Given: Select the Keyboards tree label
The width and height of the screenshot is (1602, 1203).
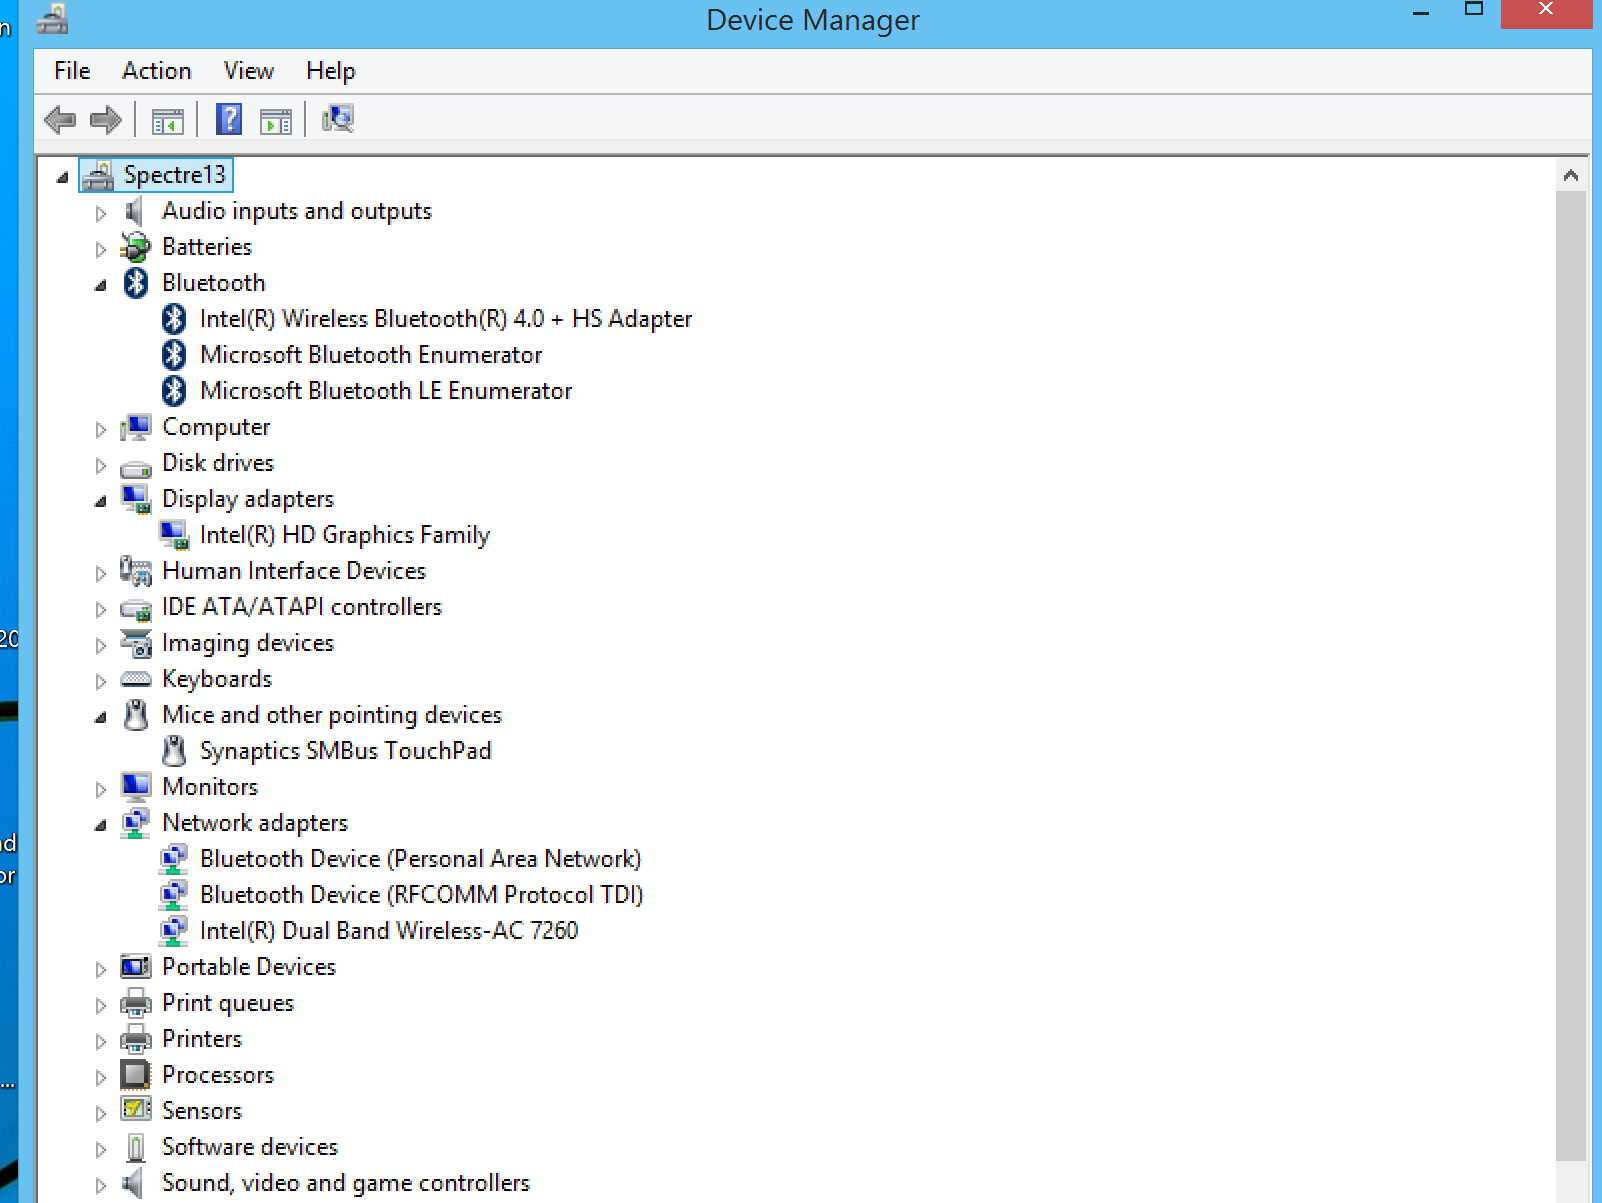Looking at the screenshot, I should point(217,679).
